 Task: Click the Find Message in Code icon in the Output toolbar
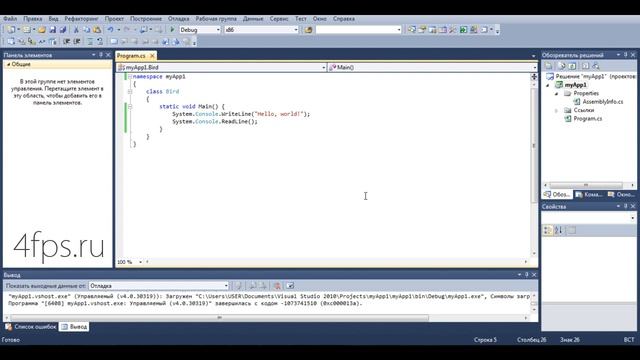click(238, 286)
